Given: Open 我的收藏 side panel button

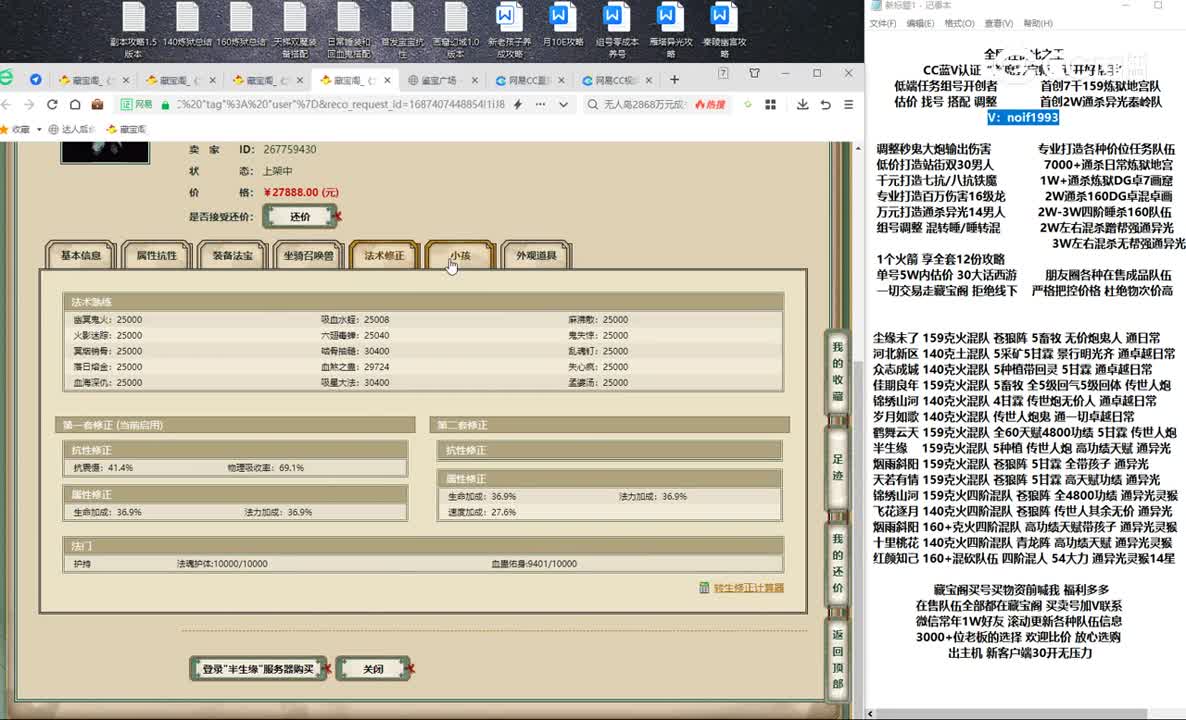Looking at the screenshot, I should pyautogui.click(x=837, y=371).
